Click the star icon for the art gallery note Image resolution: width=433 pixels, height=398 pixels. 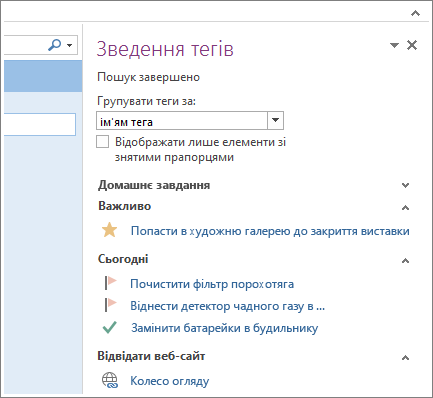coord(109,230)
